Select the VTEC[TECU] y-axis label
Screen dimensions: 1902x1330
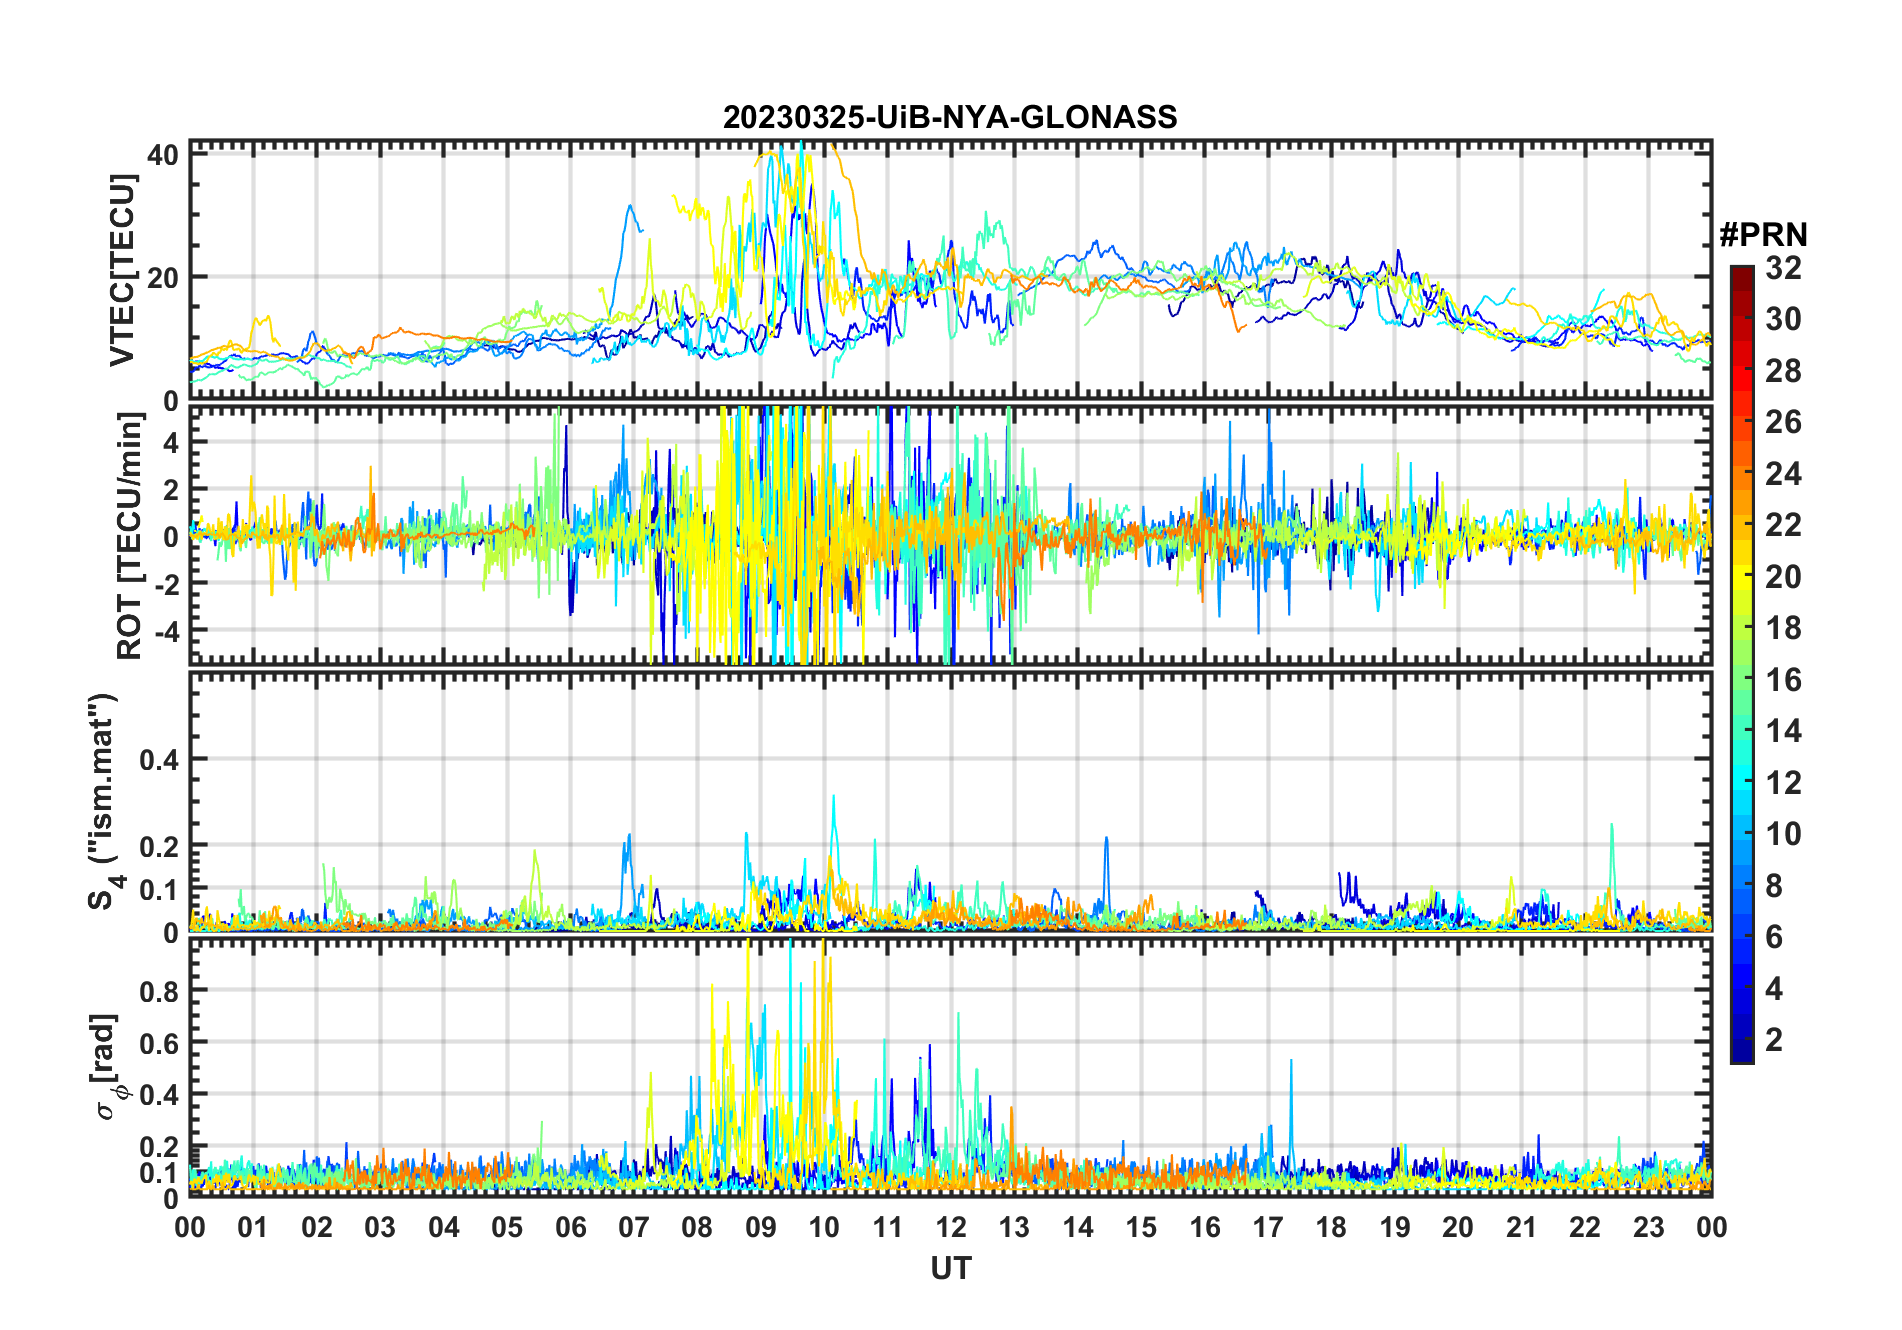(122, 270)
